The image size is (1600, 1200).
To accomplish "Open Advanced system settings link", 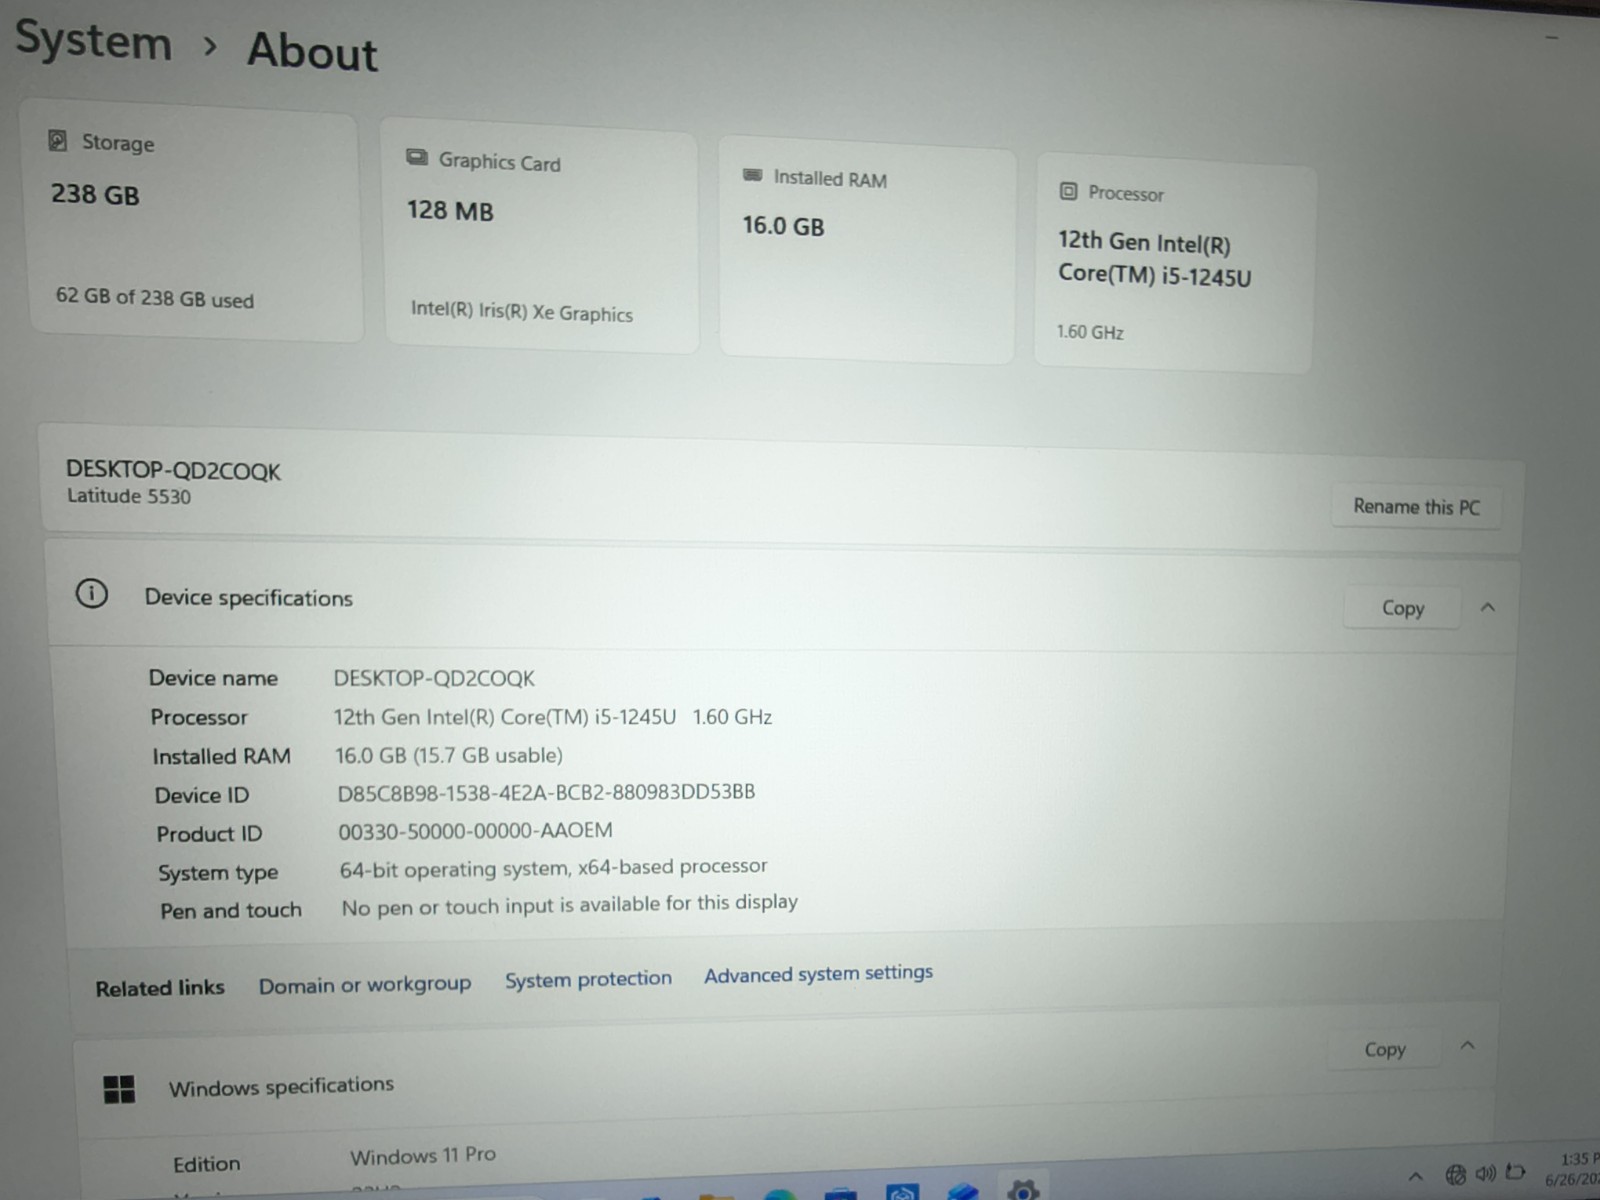I will click(818, 973).
